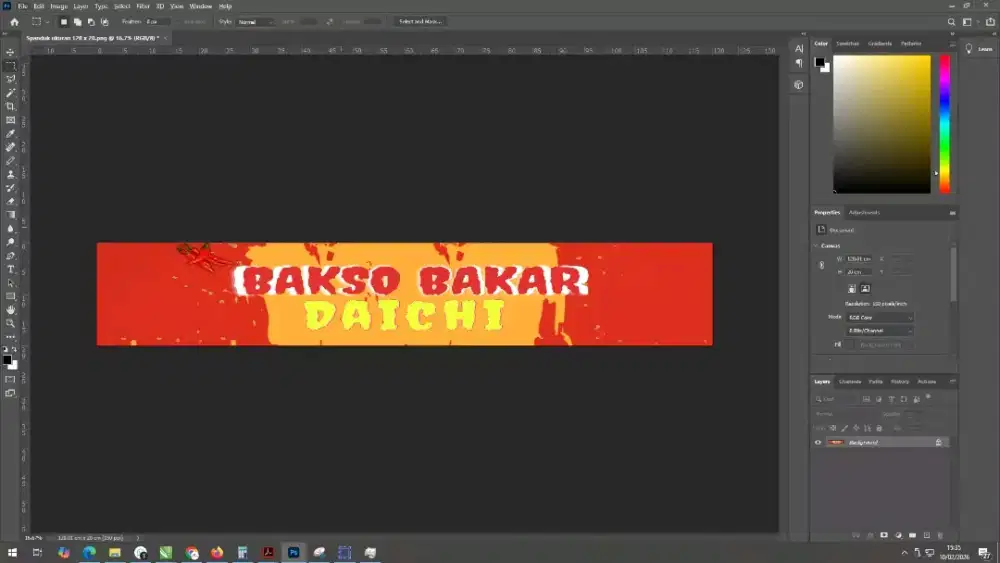Click the Search magnifier in top right
The height and width of the screenshot is (563, 1000).
(x=951, y=22)
